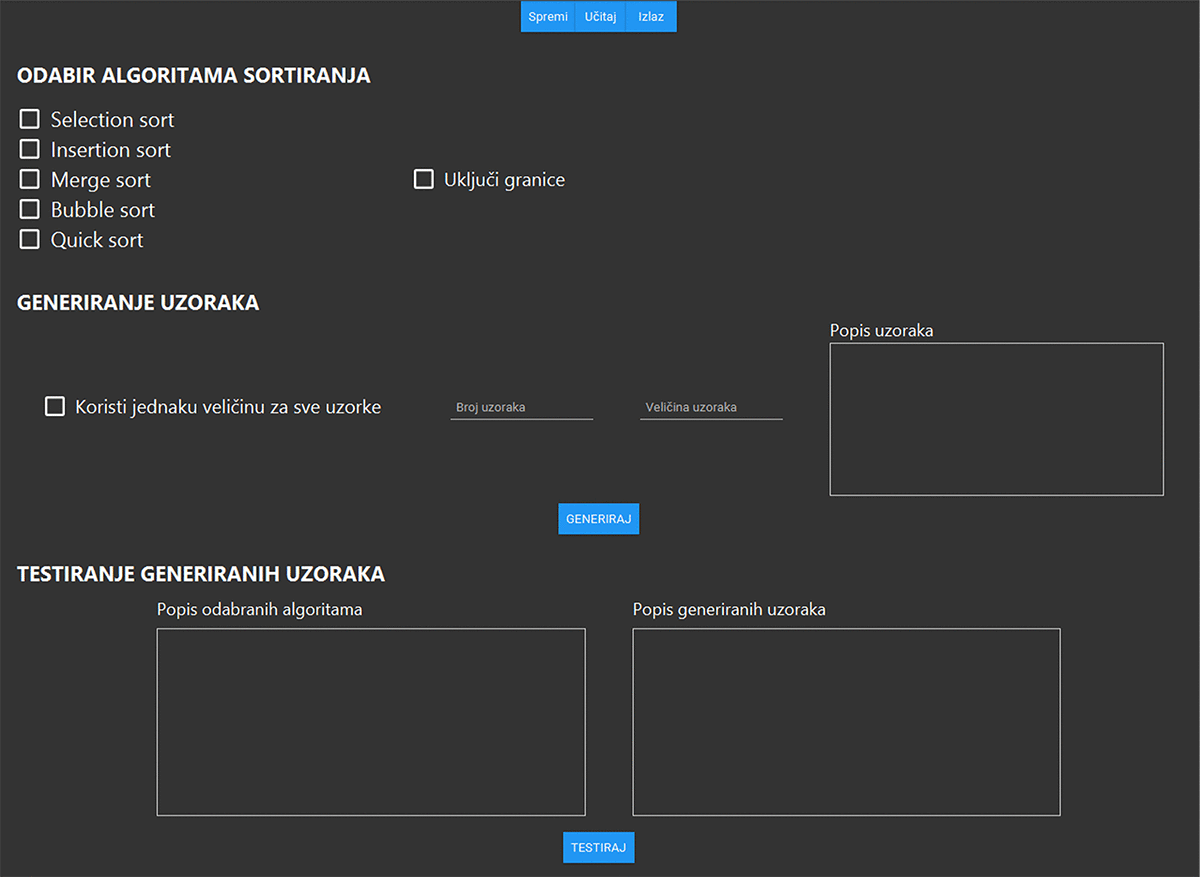Enable the Selection sort checkbox
This screenshot has height=877, width=1200.
(30, 120)
